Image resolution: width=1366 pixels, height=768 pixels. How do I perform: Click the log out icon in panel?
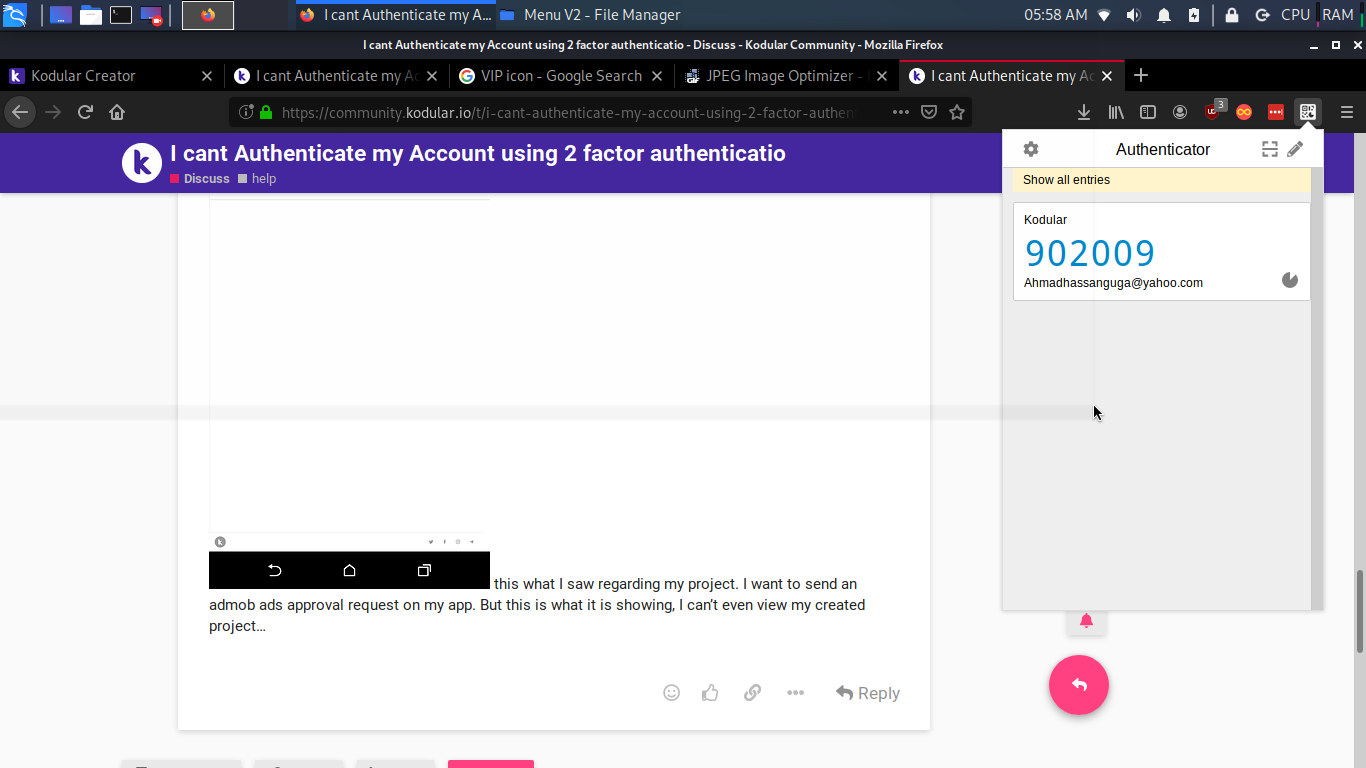coord(1262,15)
